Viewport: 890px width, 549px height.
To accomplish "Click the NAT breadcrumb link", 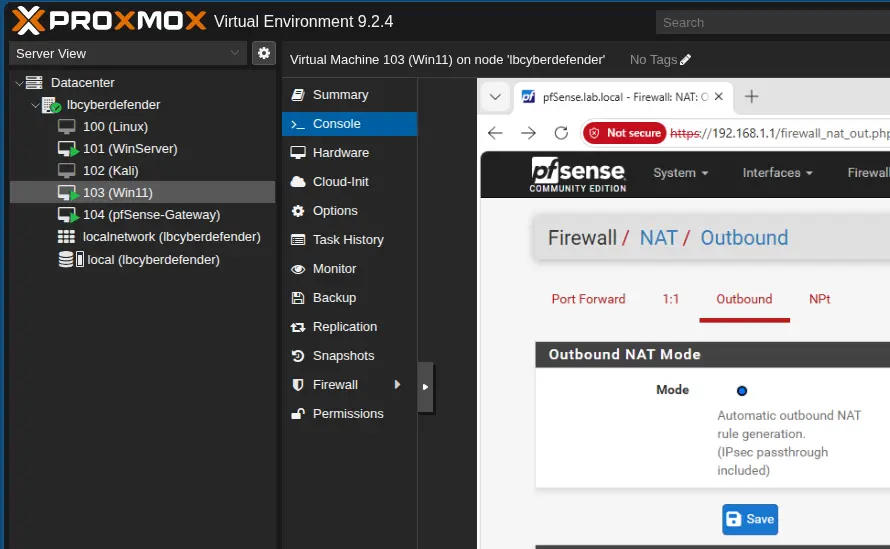I will tap(658, 238).
